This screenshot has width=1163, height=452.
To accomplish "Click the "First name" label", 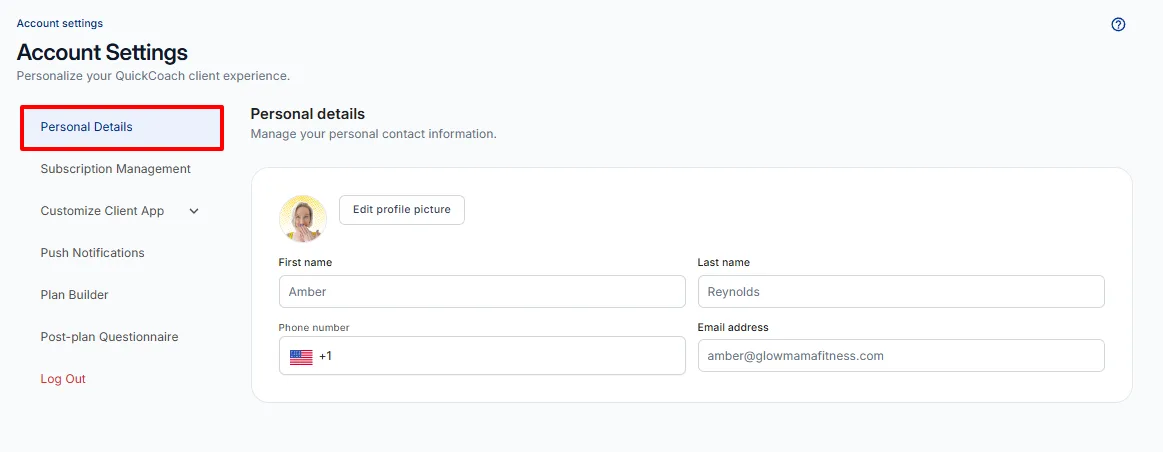I will (306, 262).
